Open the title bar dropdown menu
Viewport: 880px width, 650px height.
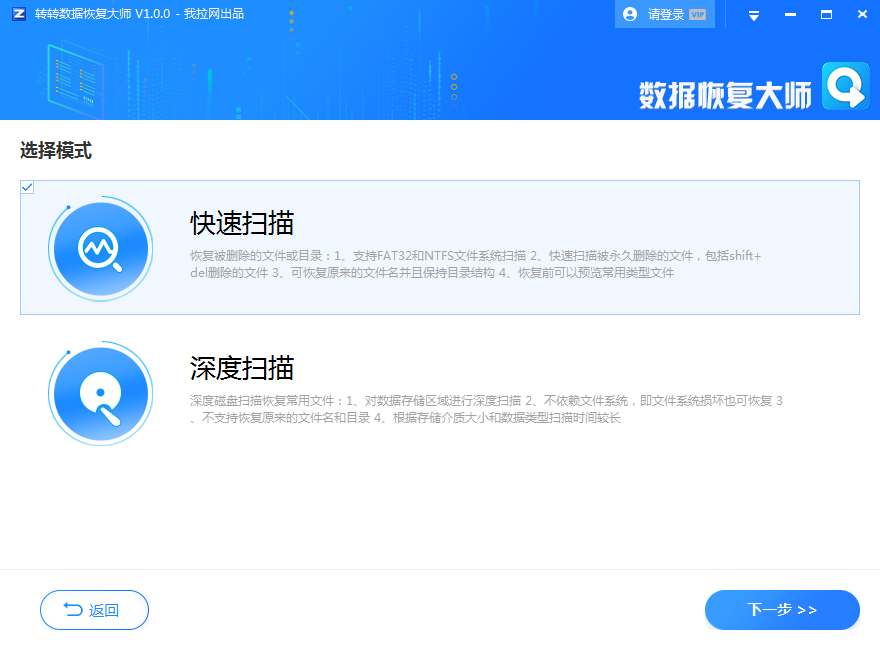click(754, 15)
